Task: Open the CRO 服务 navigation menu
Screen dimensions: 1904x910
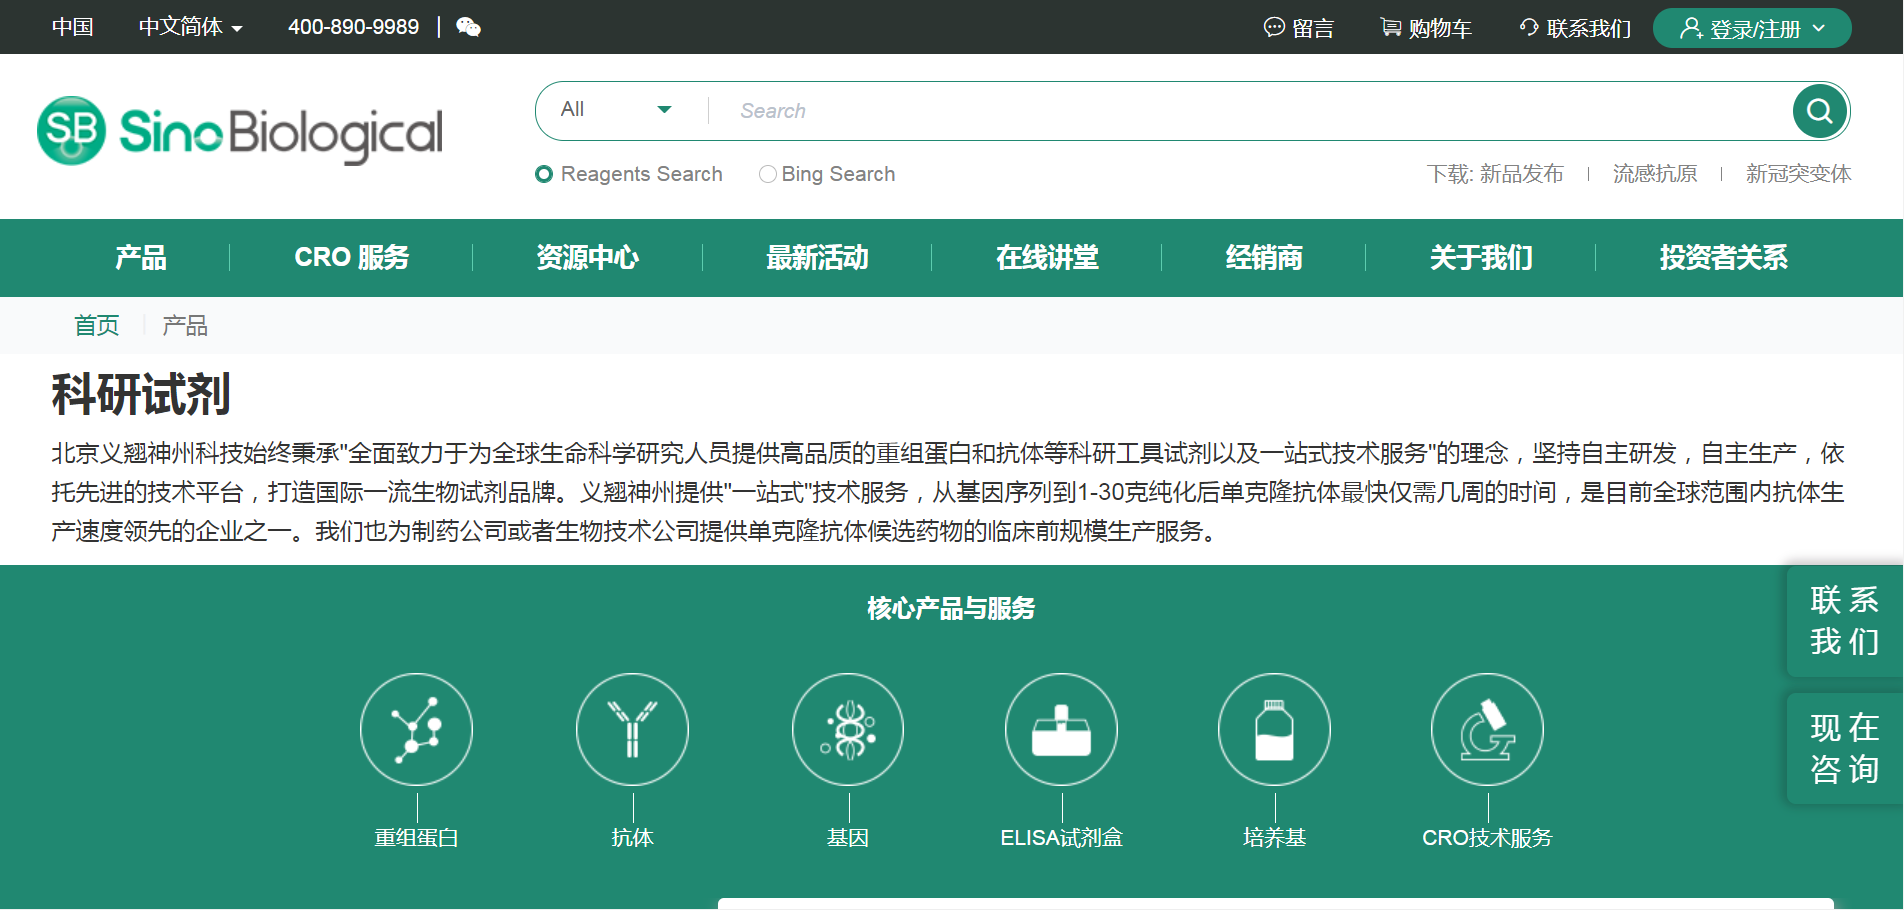Action: pos(351,258)
